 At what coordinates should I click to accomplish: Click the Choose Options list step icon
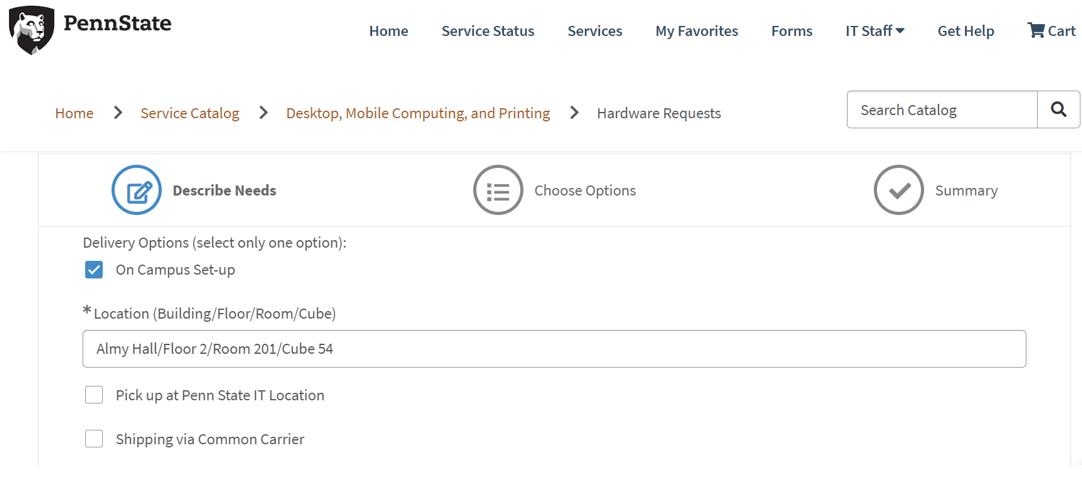498,190
